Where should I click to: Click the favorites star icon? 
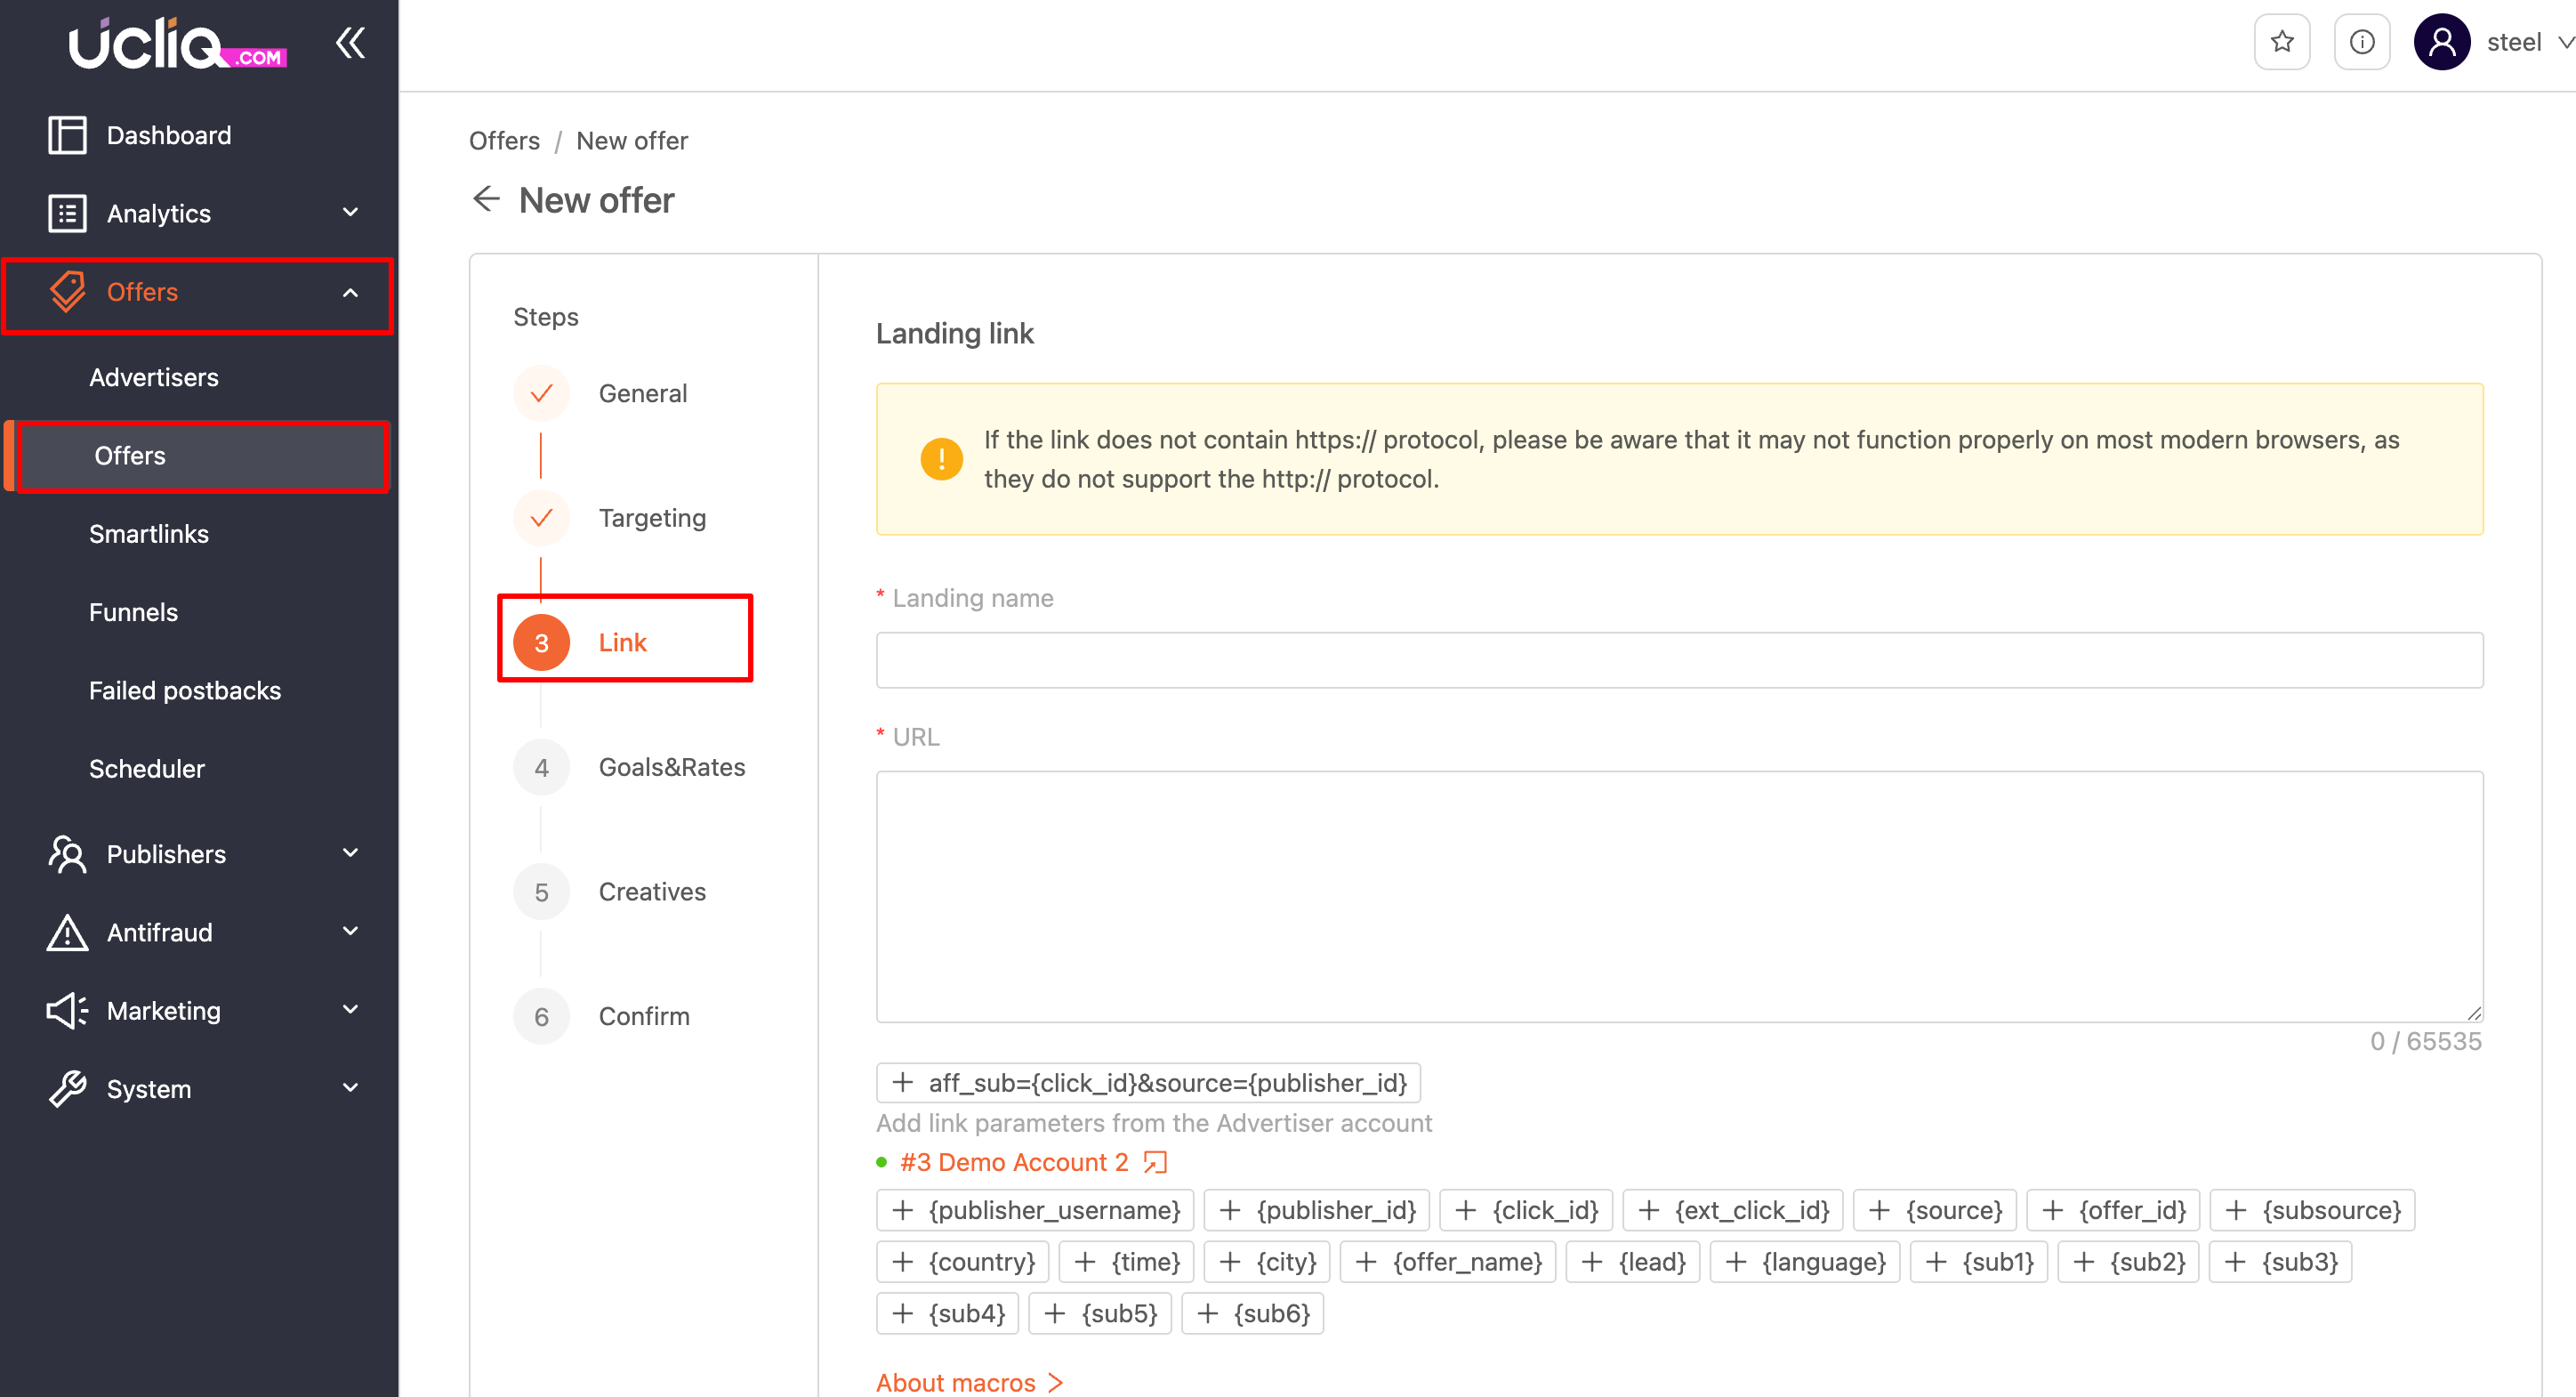pyautogui.click(x=2281, y=42)
